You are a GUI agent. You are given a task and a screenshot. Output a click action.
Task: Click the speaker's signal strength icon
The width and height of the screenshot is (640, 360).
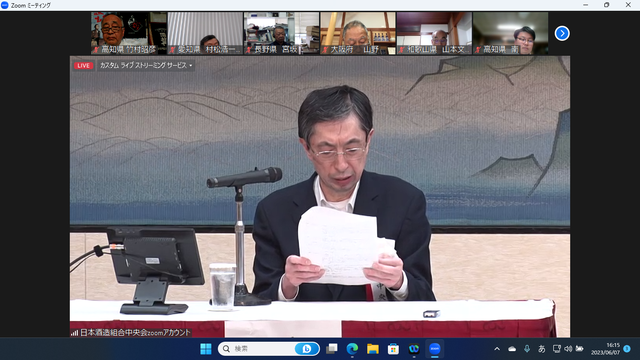[74, 333]
